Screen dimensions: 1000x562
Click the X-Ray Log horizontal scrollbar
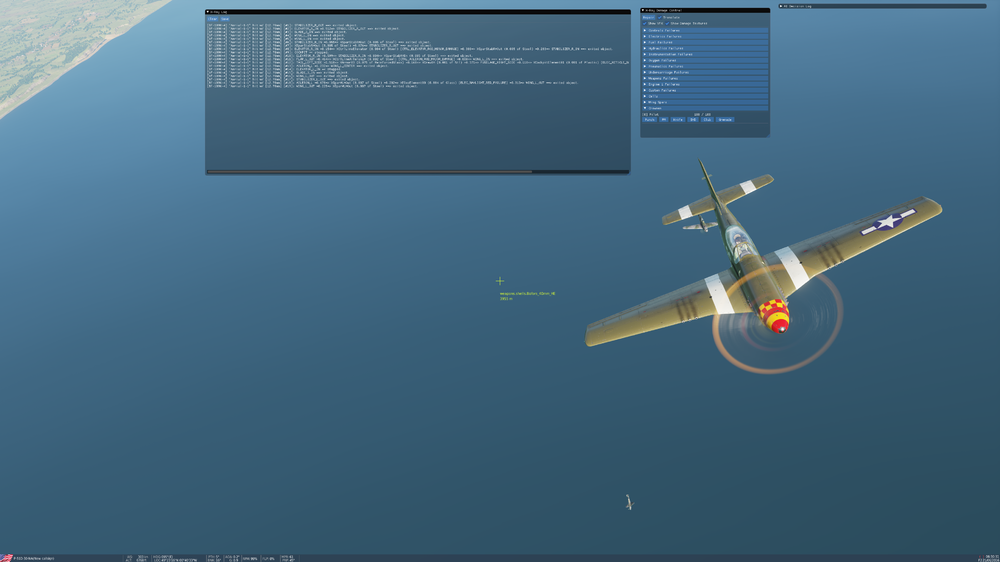click(369, 172)
